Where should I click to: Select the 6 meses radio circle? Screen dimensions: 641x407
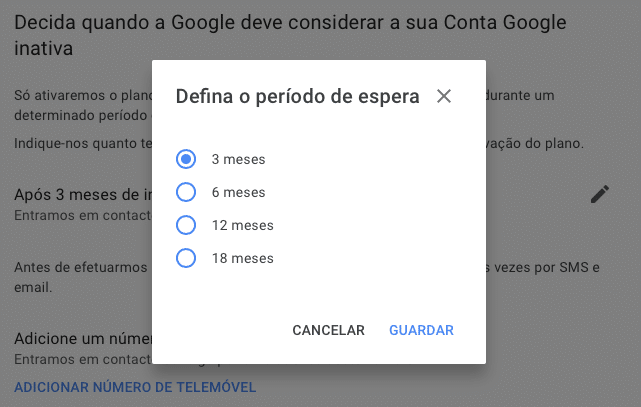[185, 192]
